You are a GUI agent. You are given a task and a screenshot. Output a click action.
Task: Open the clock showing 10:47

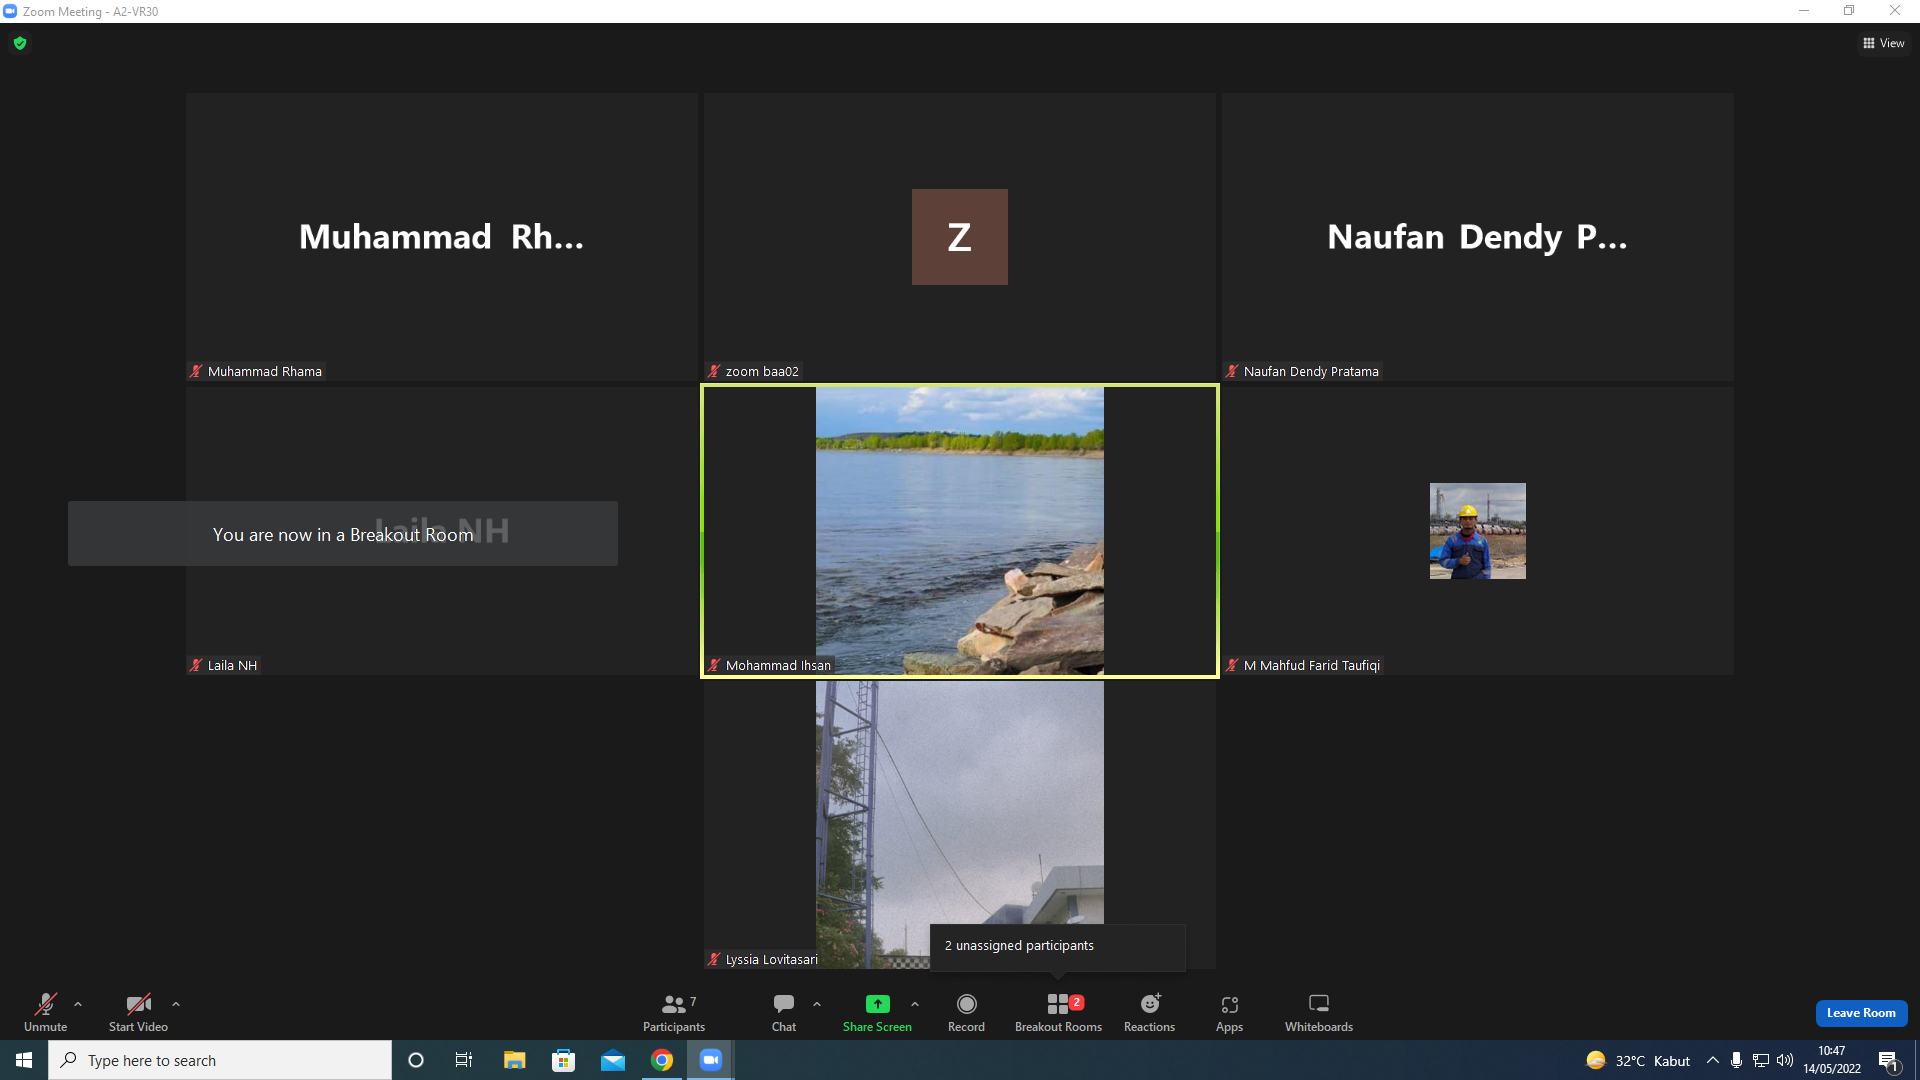1832,1060
